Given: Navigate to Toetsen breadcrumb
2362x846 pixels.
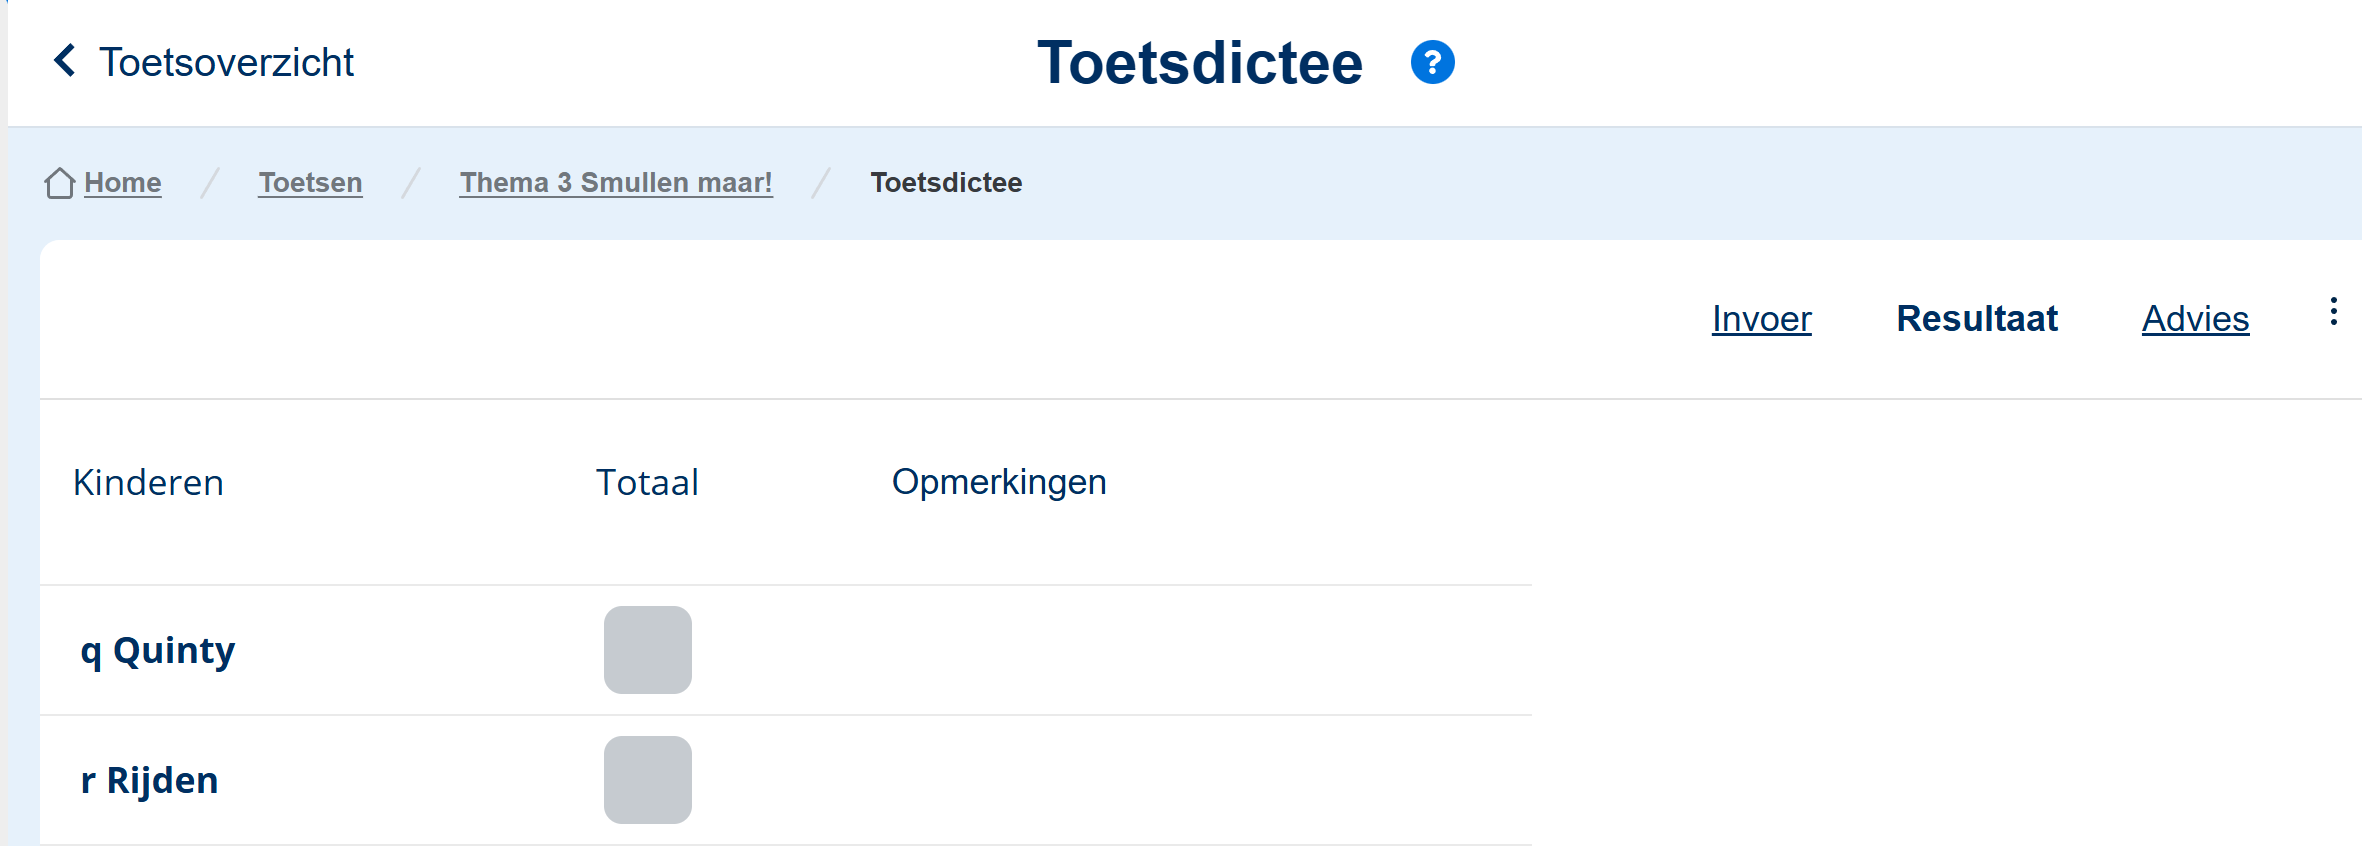Looking at the screenshot, I should pos(310,183).
